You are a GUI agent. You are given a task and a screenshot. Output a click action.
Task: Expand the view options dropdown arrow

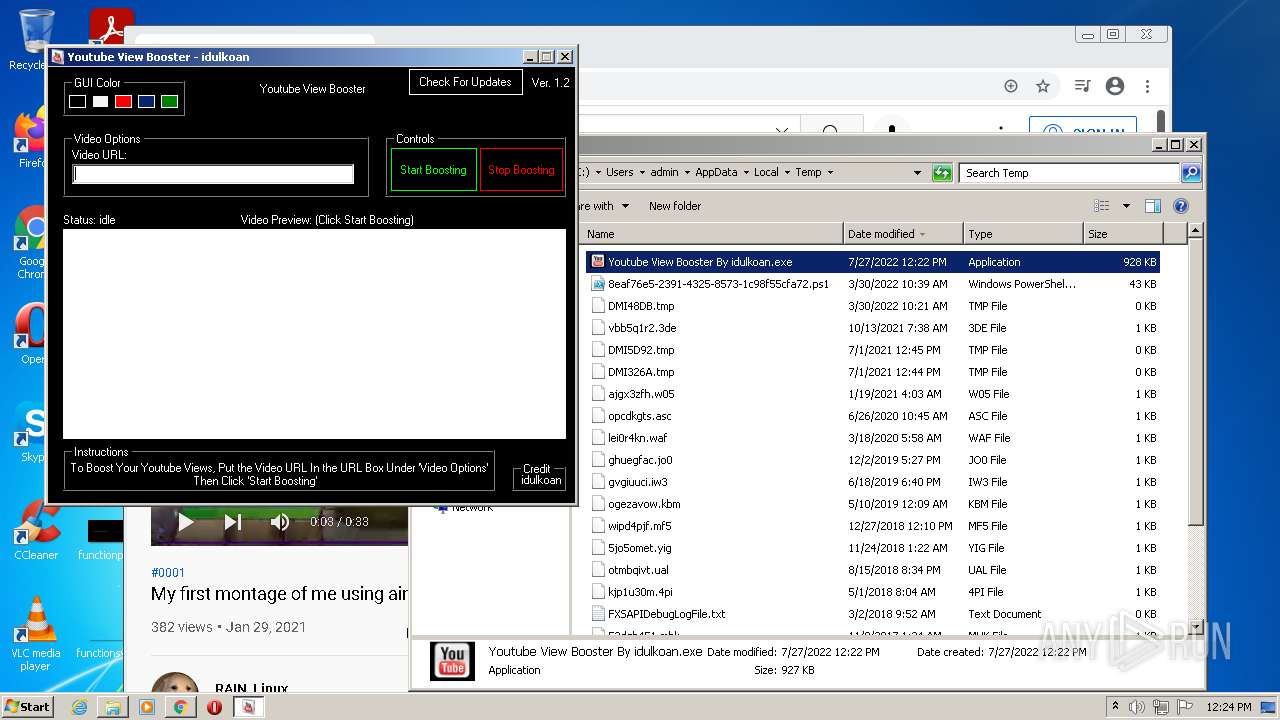[x=1126, y=206]
